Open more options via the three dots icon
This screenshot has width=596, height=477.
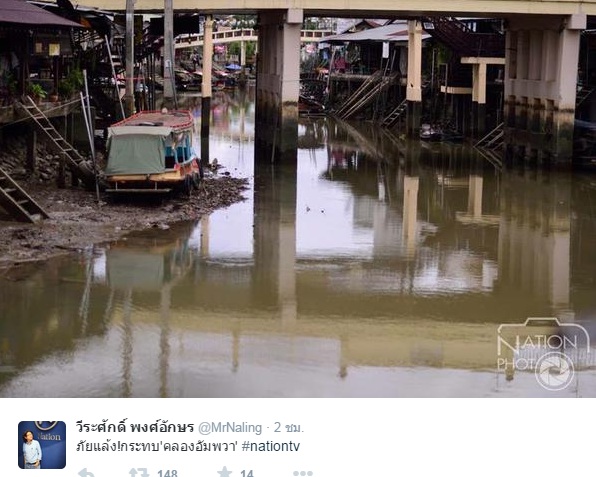(x=303, y=473)
